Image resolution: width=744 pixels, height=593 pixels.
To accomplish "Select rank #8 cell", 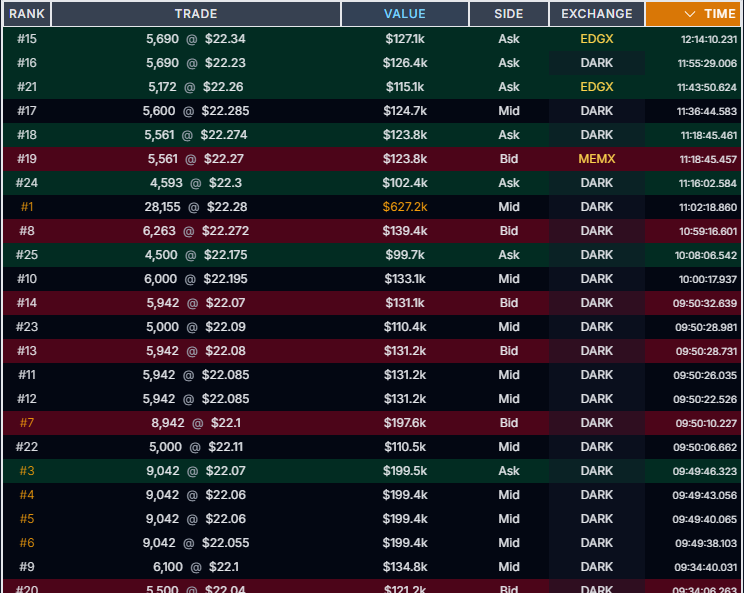I will (27, 231).
